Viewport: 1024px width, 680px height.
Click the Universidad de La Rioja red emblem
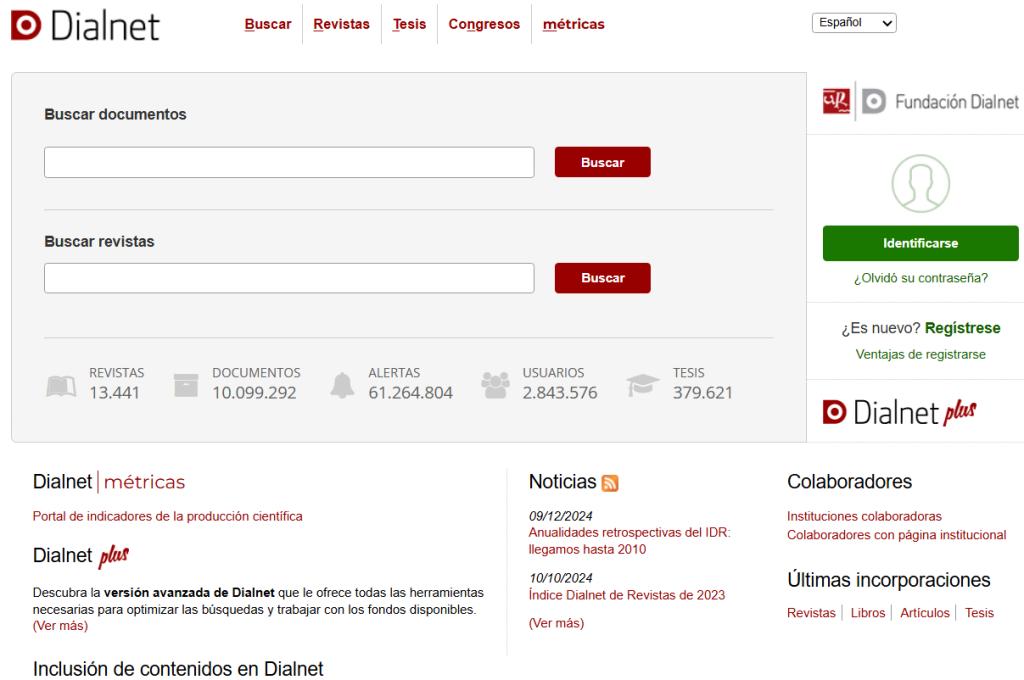tap(837, 101)
